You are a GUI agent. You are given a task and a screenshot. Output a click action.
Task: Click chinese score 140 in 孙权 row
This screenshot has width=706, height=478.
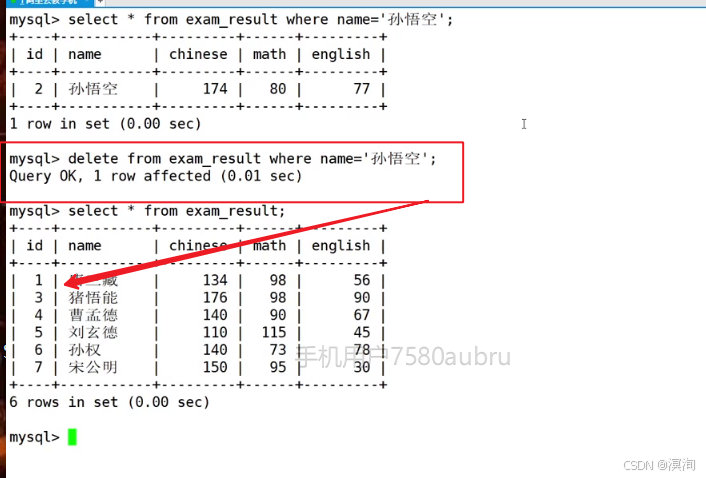point(215,350)
